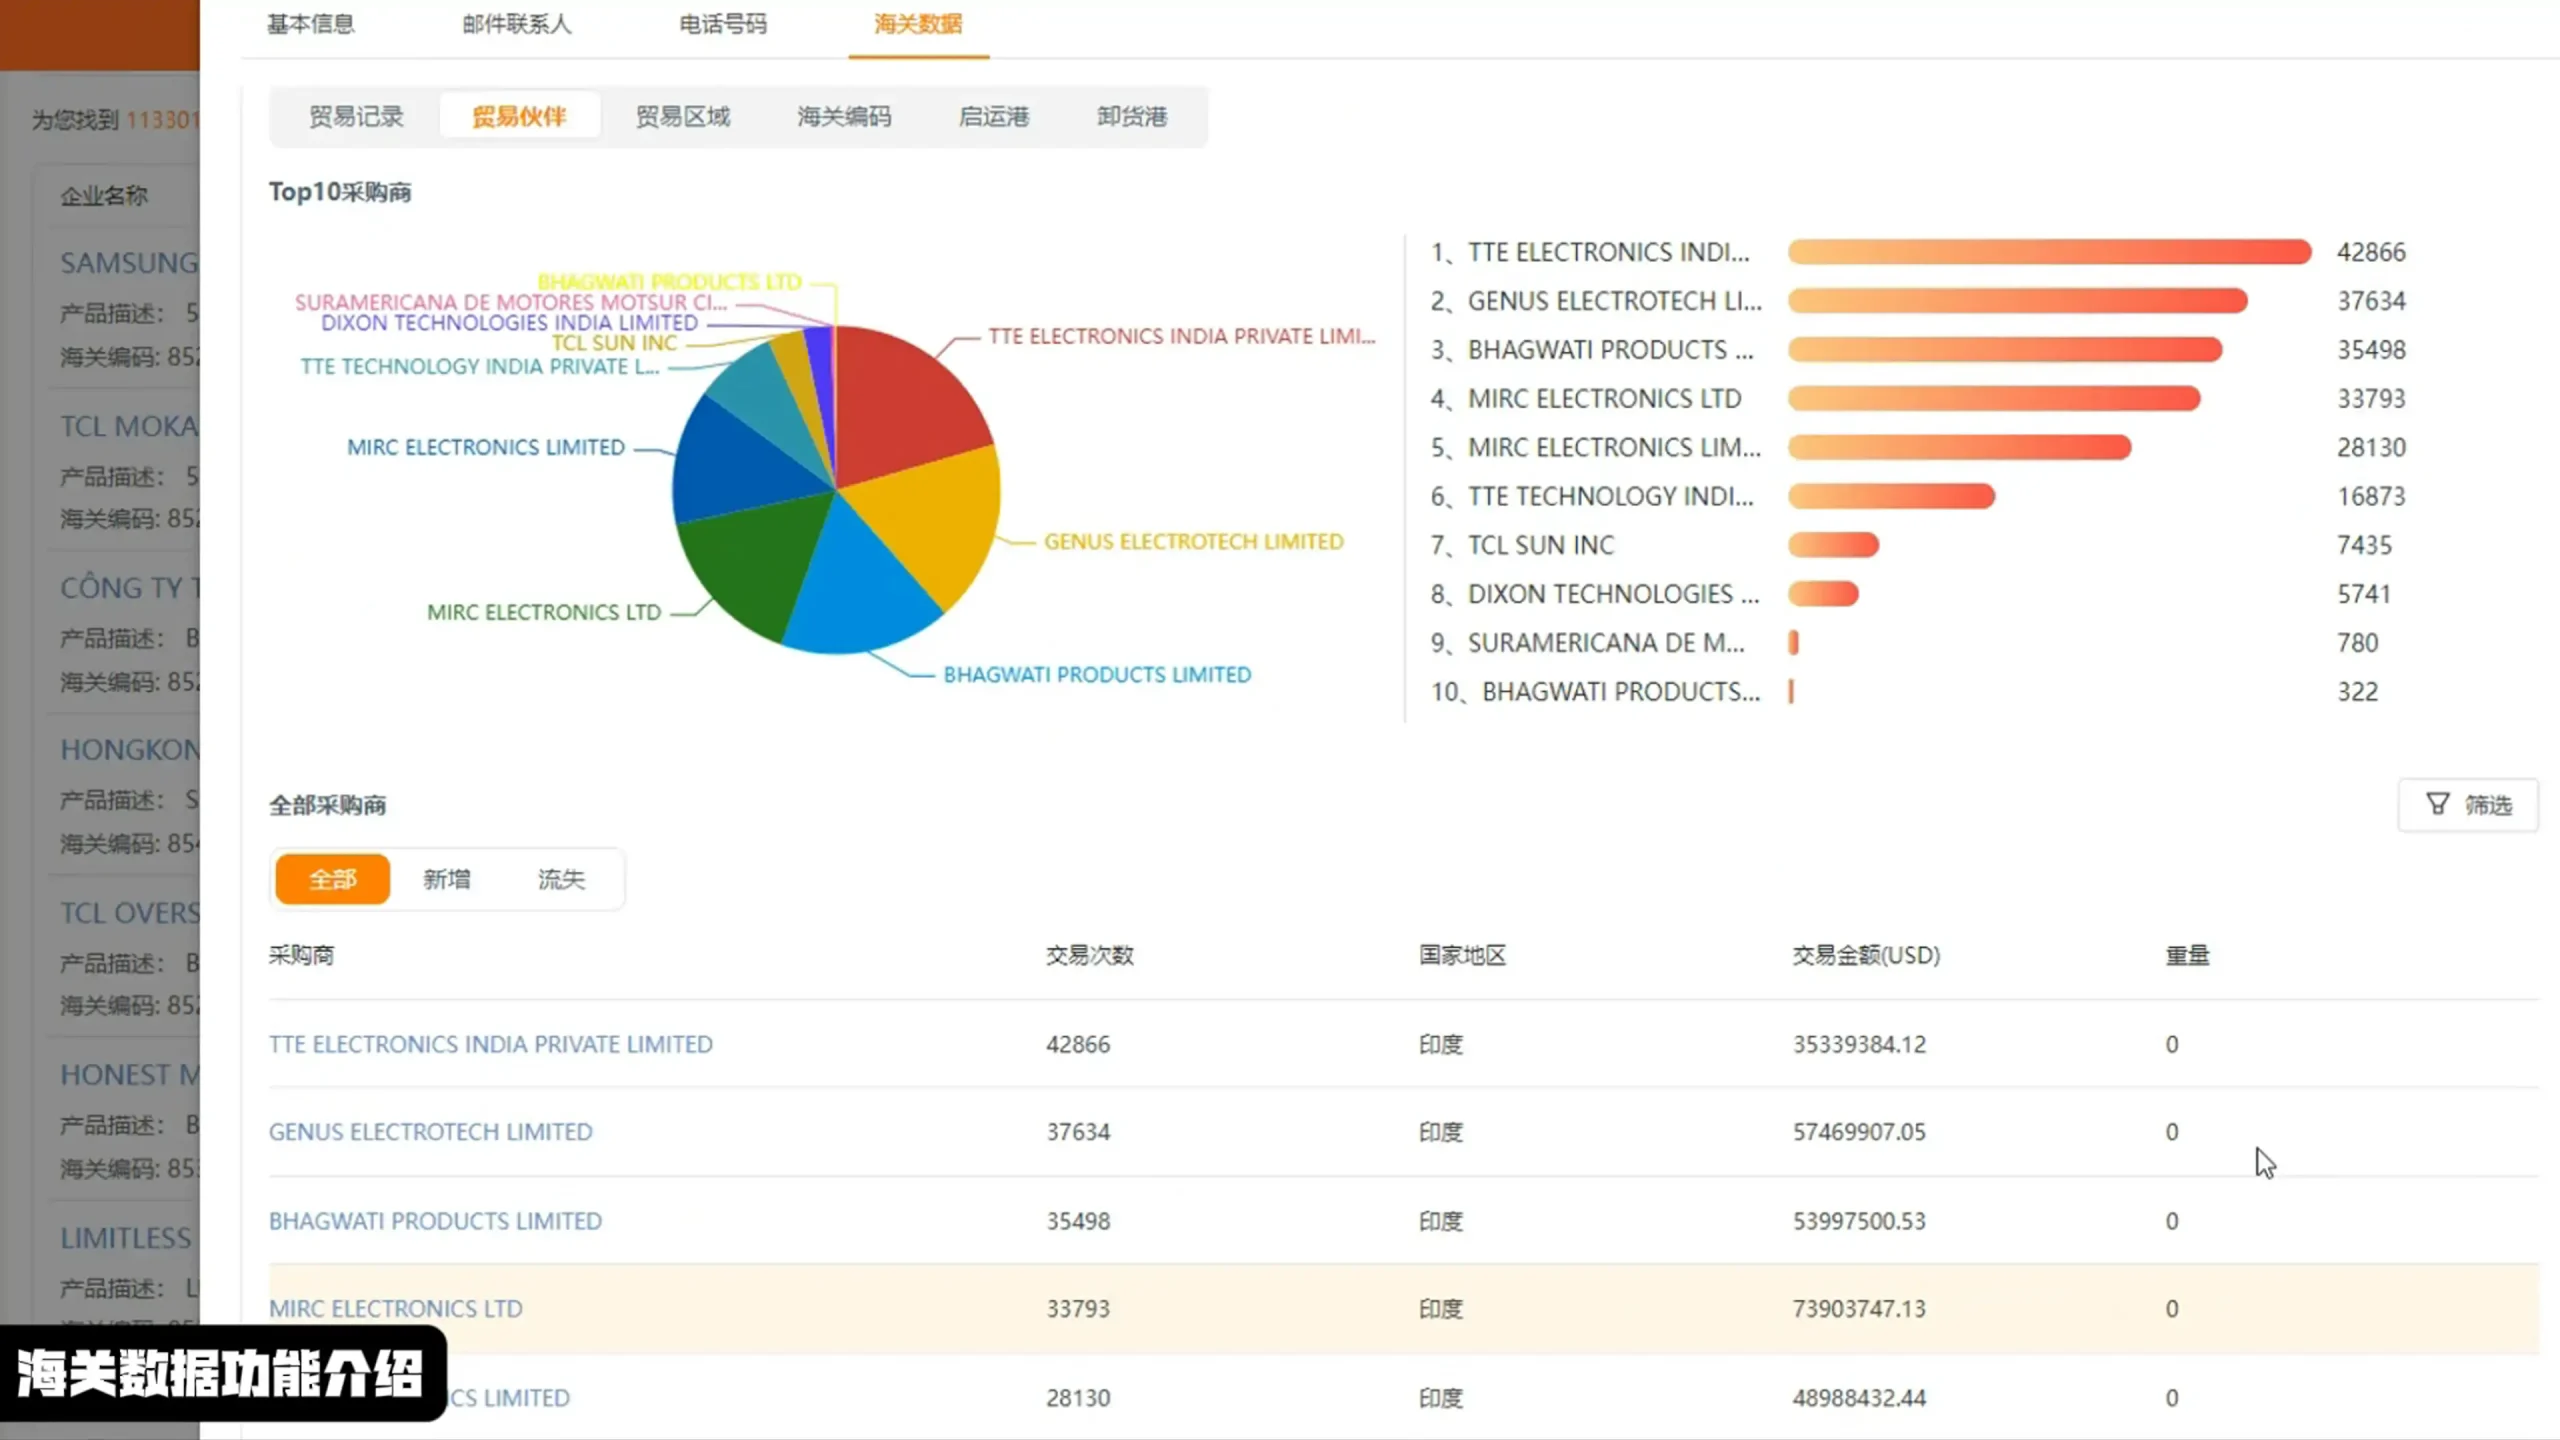Open GENUS ELECTROTECH LIMITED link
The image size is (2560, 1440).
[x=430, y=1132]
